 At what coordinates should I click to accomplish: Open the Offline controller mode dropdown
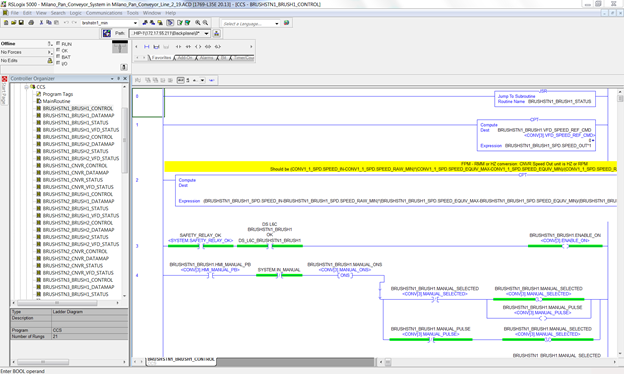point(50,43)
